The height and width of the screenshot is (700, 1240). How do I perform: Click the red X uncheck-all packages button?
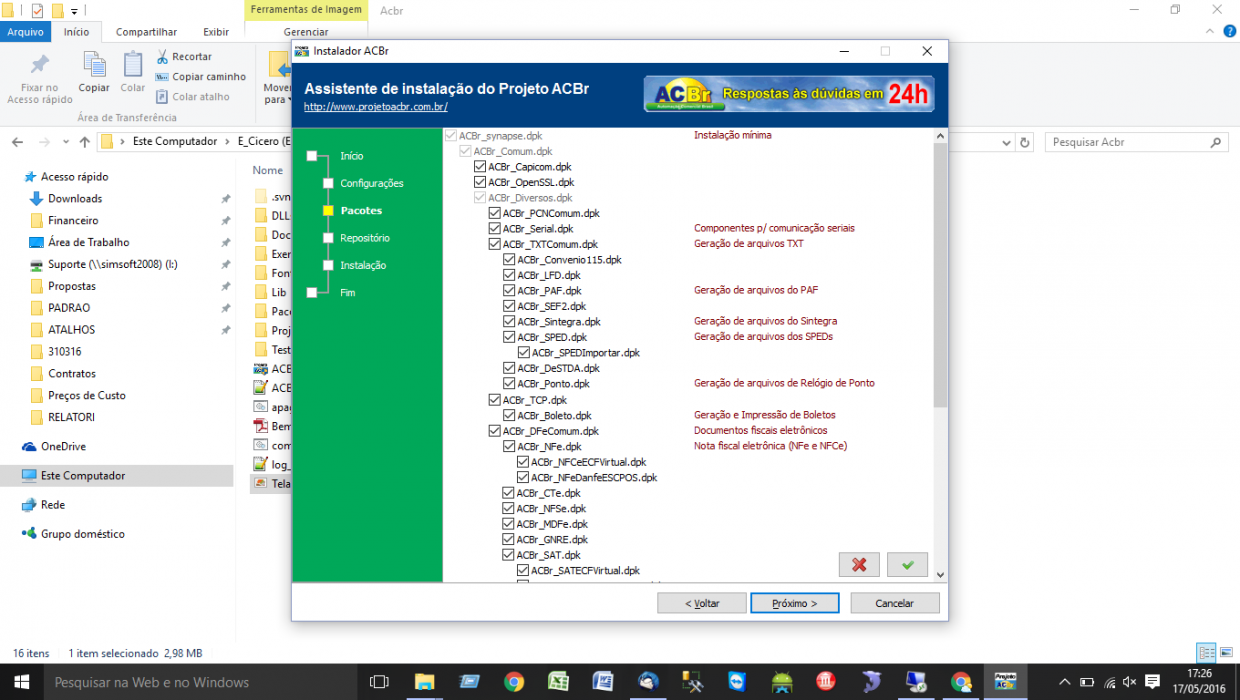859,565
